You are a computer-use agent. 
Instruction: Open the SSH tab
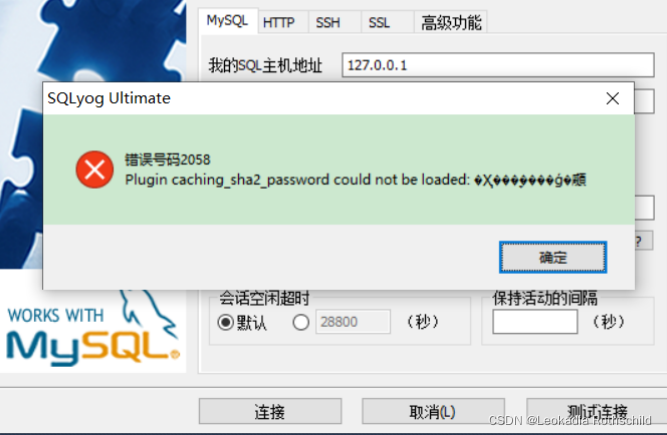[328, 22]
